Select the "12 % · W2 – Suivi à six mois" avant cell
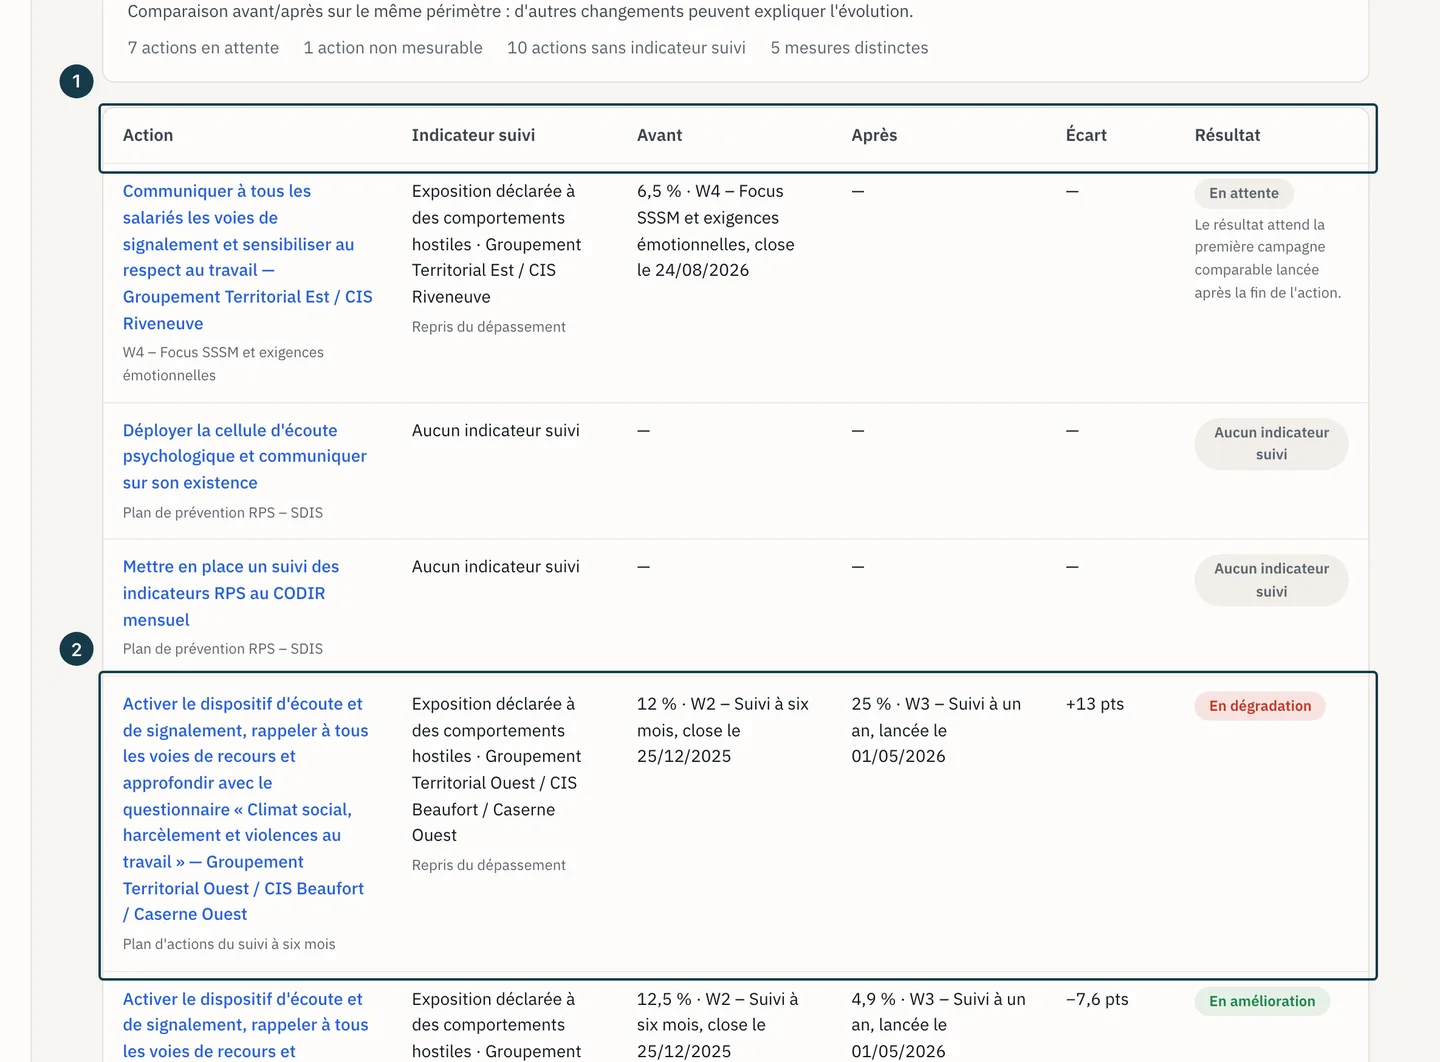The height and width of the screenshot is (1062, 1440). click(723, 730)
